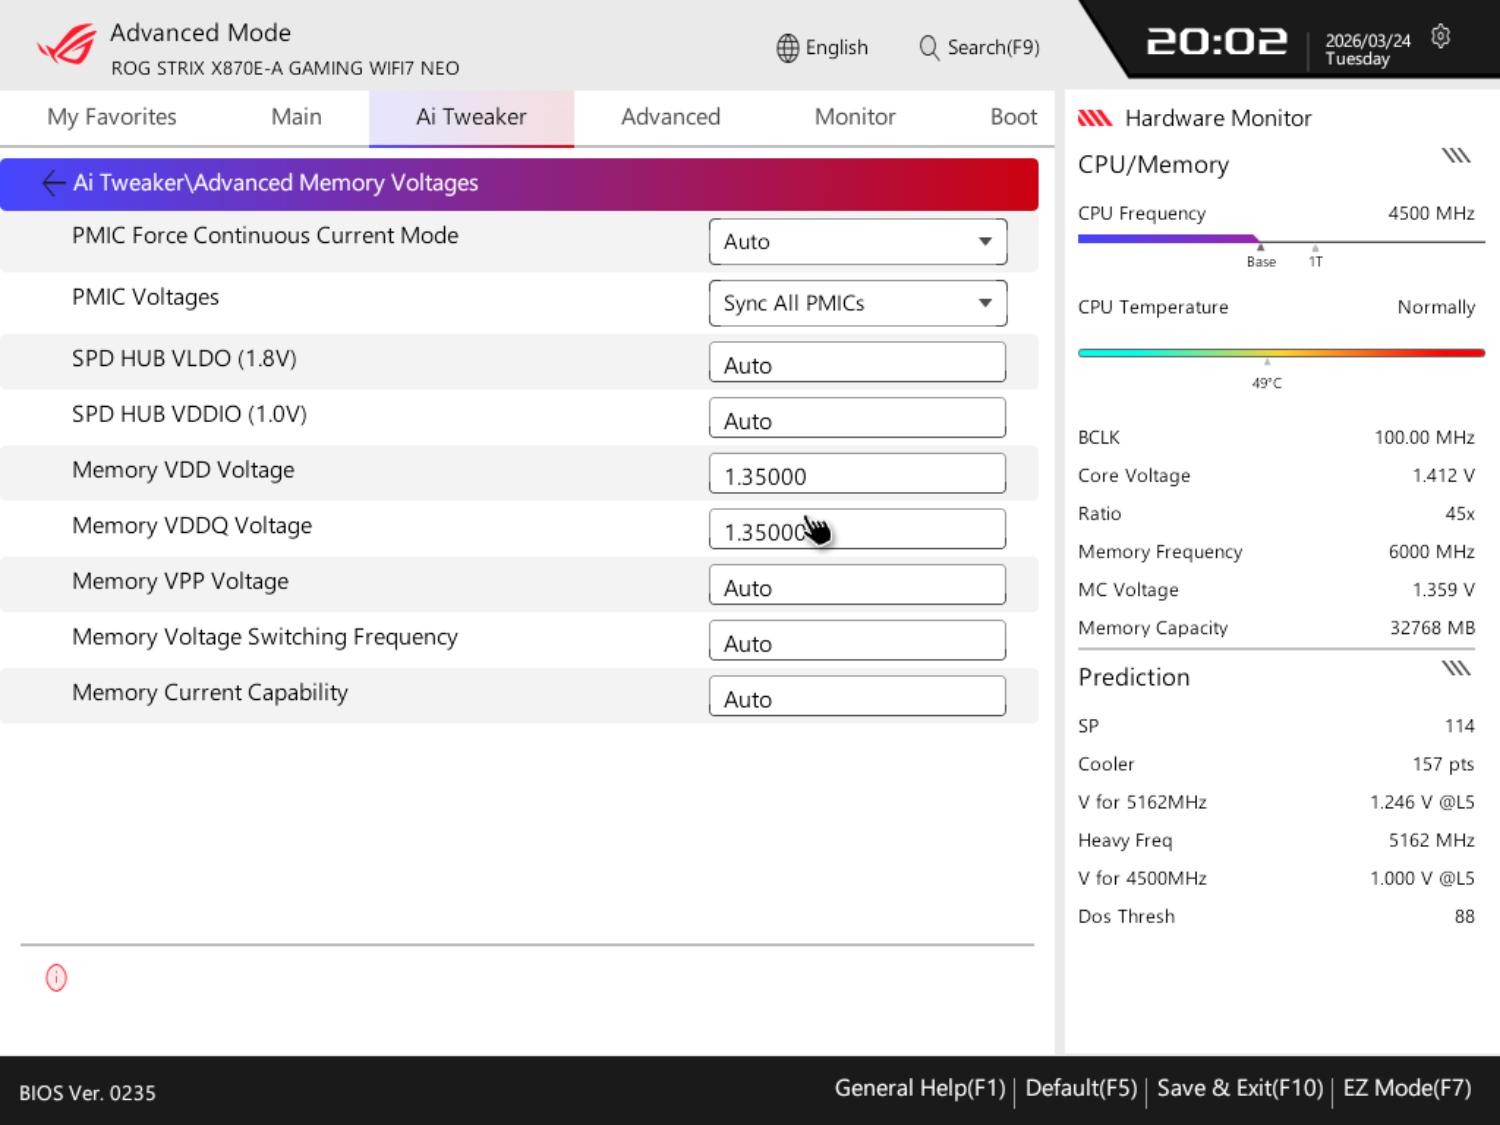Select the SPD HUB VLDO (1.8V) field
The width and height of the screenshot is (1500, 1125).
[857, 363]
